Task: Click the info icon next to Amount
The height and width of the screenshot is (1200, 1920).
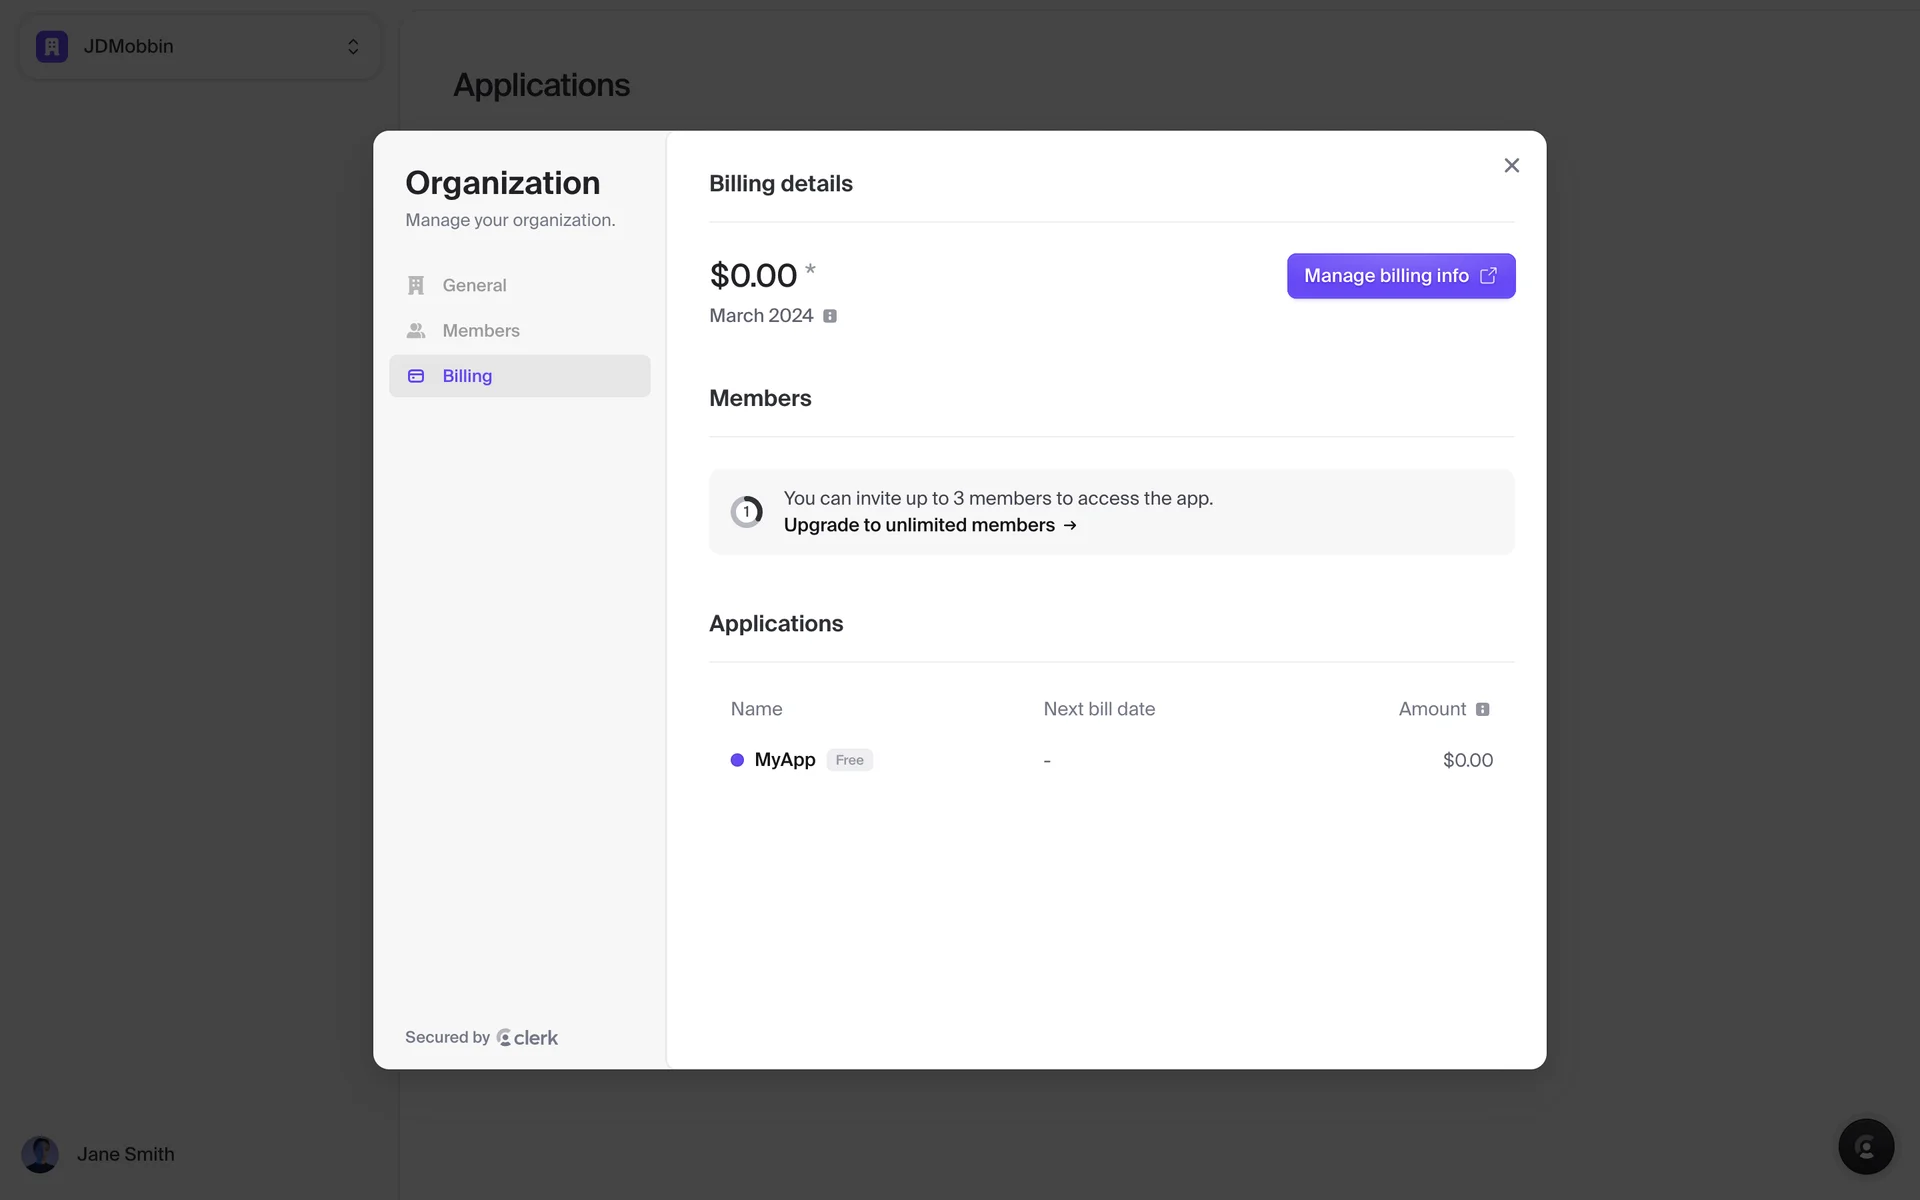Action: pyautogui.click(x=1482, y=709)
